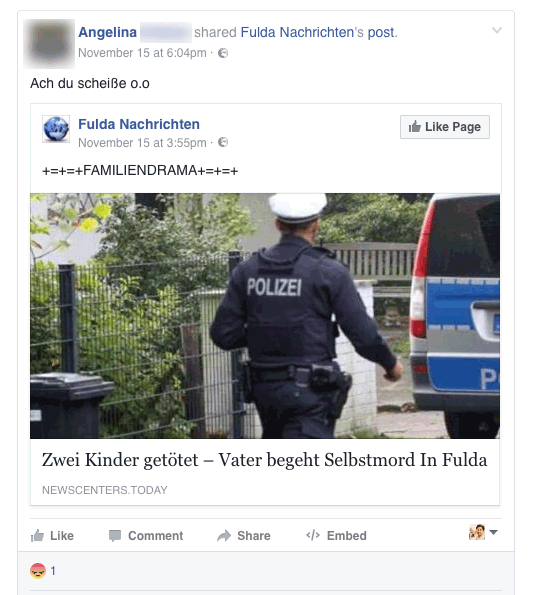Open the November 15 at 3:55pm timestamp
Image resolution: width=533 pixels, height=595 pixels.
(142, 143)
